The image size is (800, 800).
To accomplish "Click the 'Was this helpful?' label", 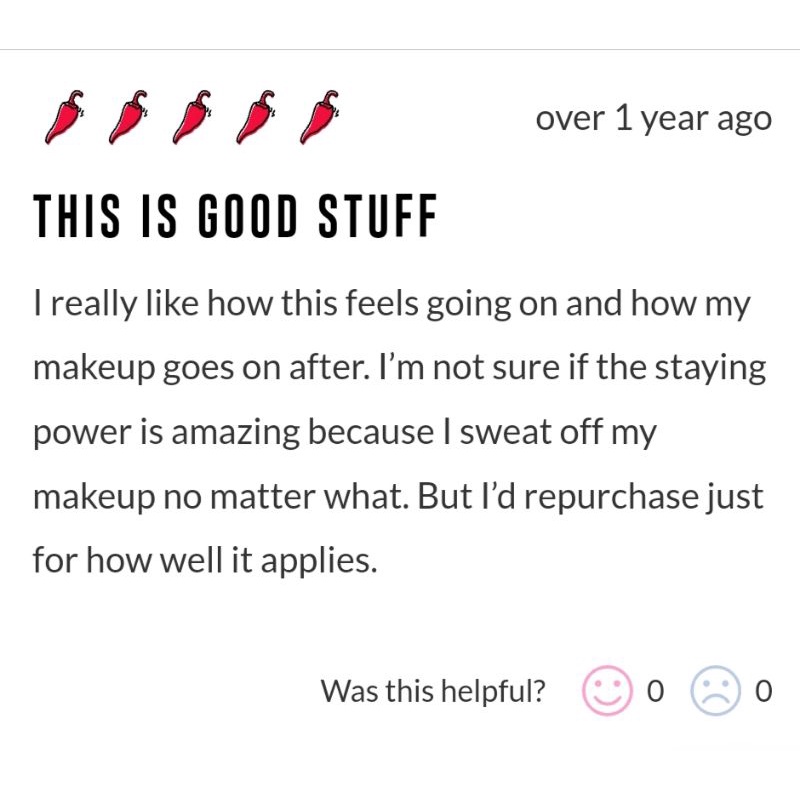I will click(x=433, y=691).
